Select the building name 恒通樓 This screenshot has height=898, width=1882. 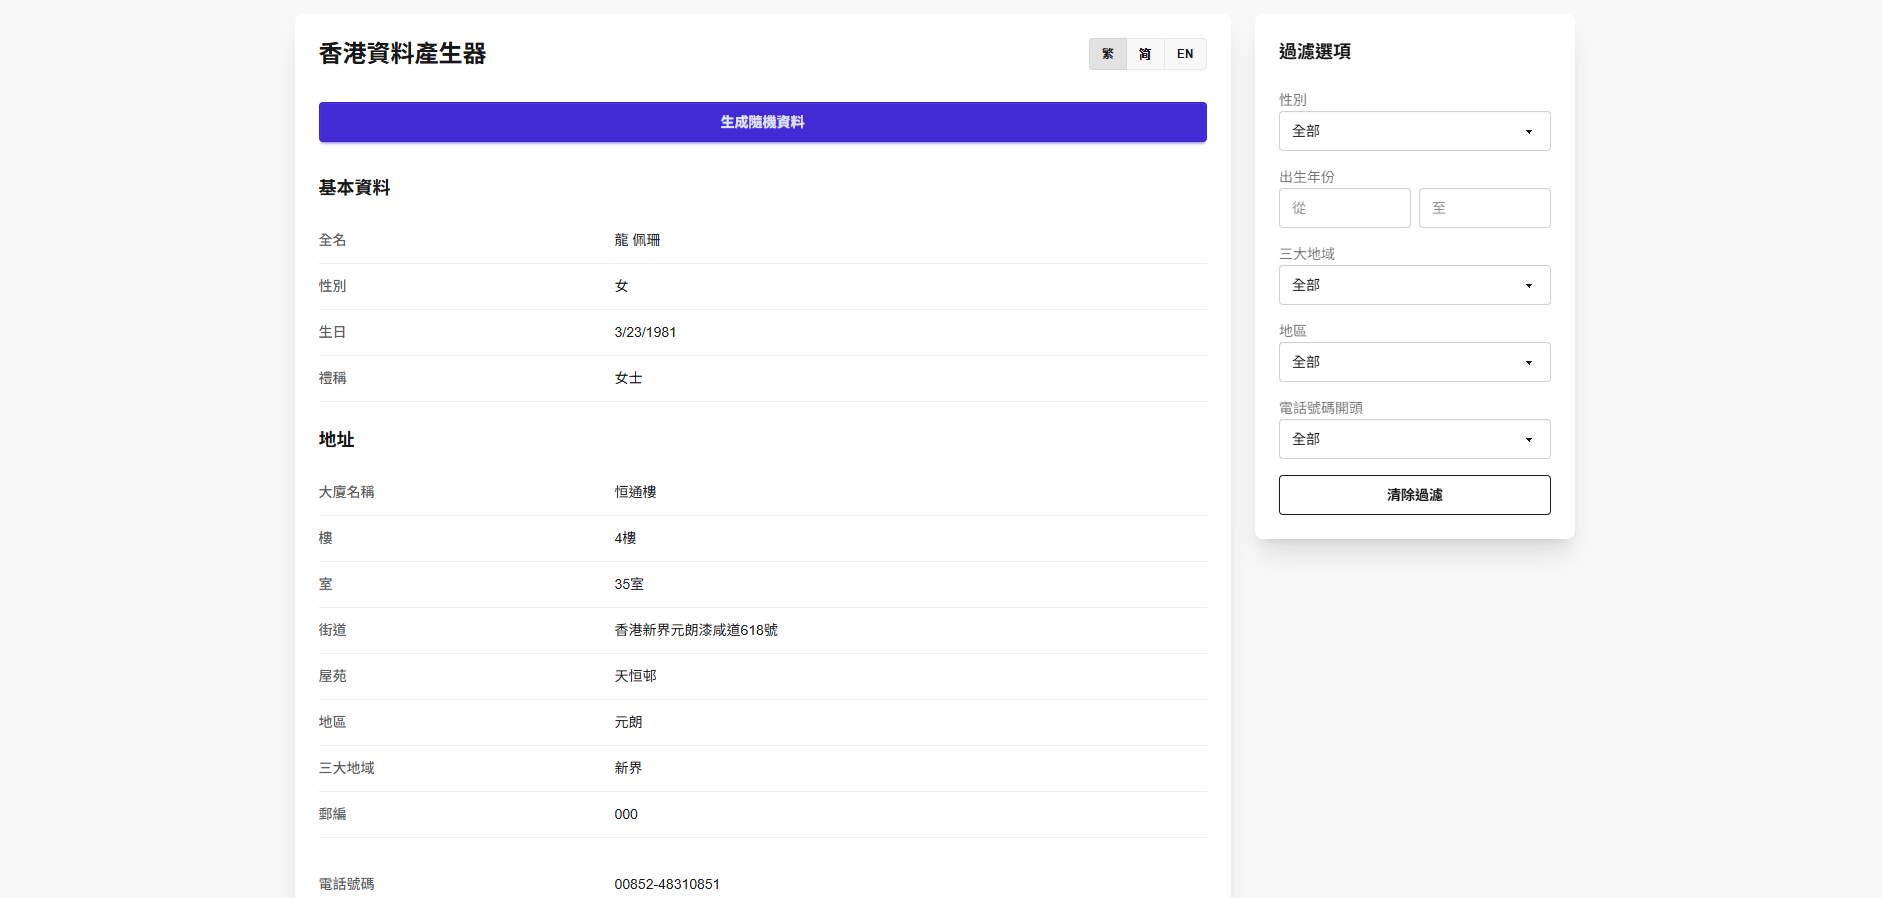click(x=635, y=492)
